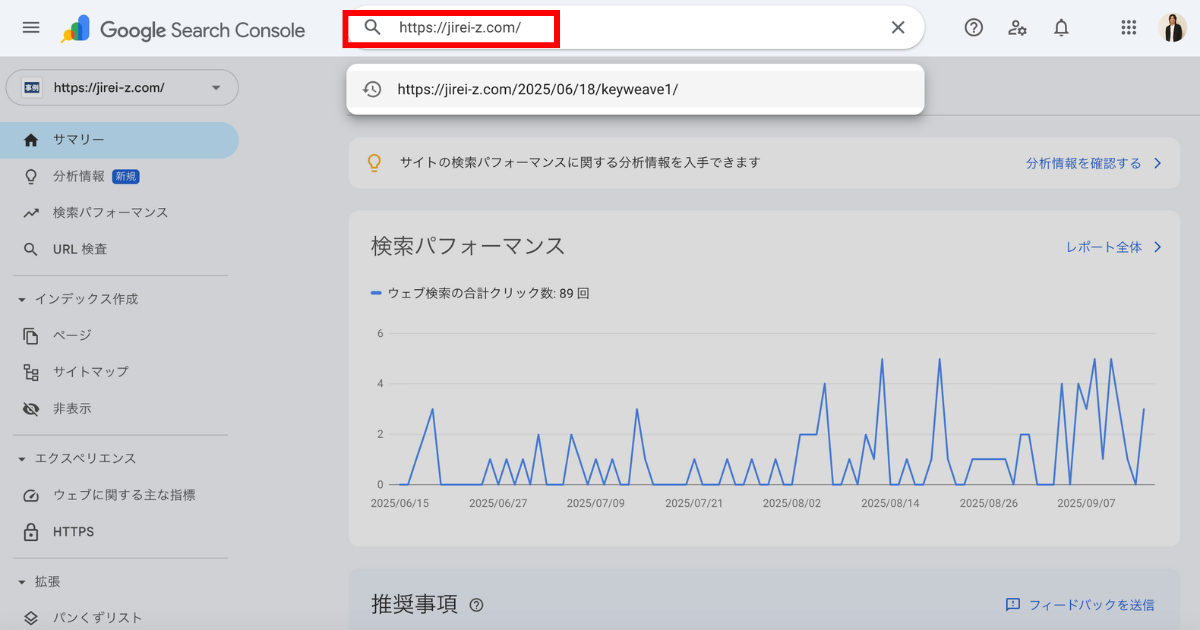This screenshot has width=1200, height=630.
Task: Open the notifications bell
Action: click(1061, 28)
